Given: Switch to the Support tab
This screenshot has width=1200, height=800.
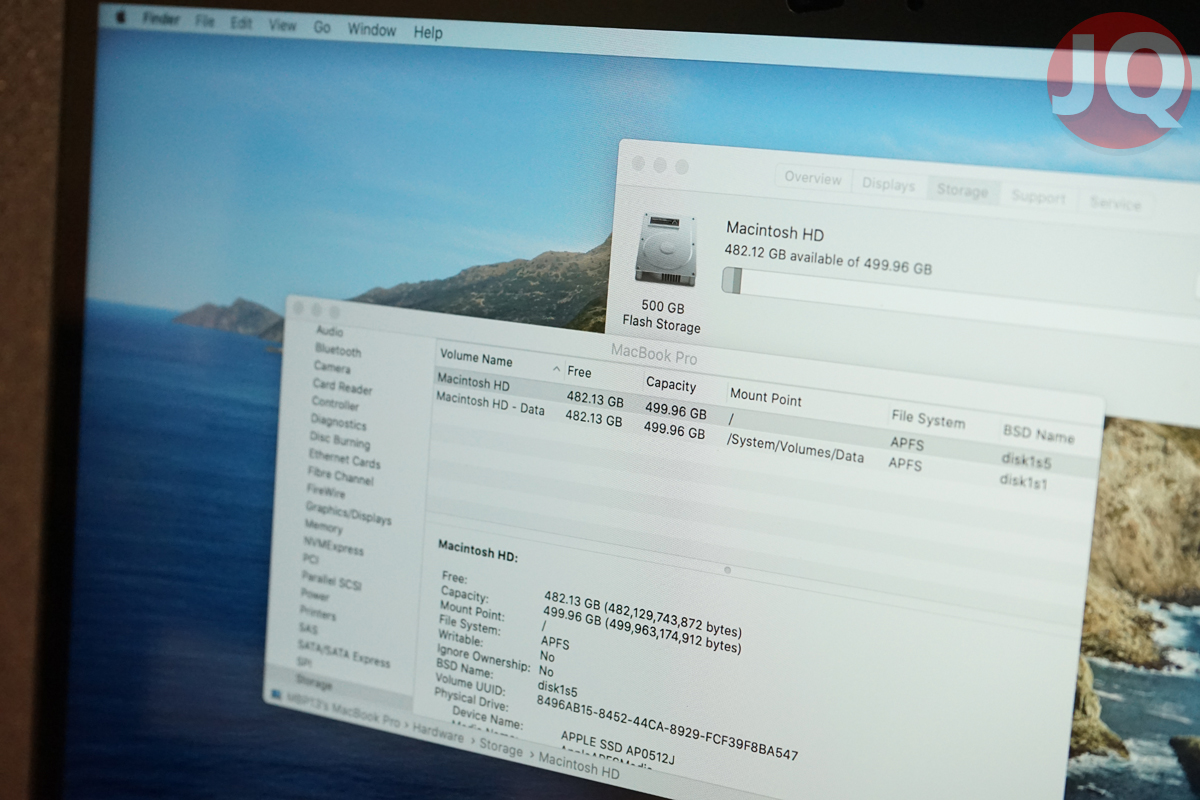Looking at the screenshot, I should (x=1038, y=197).
